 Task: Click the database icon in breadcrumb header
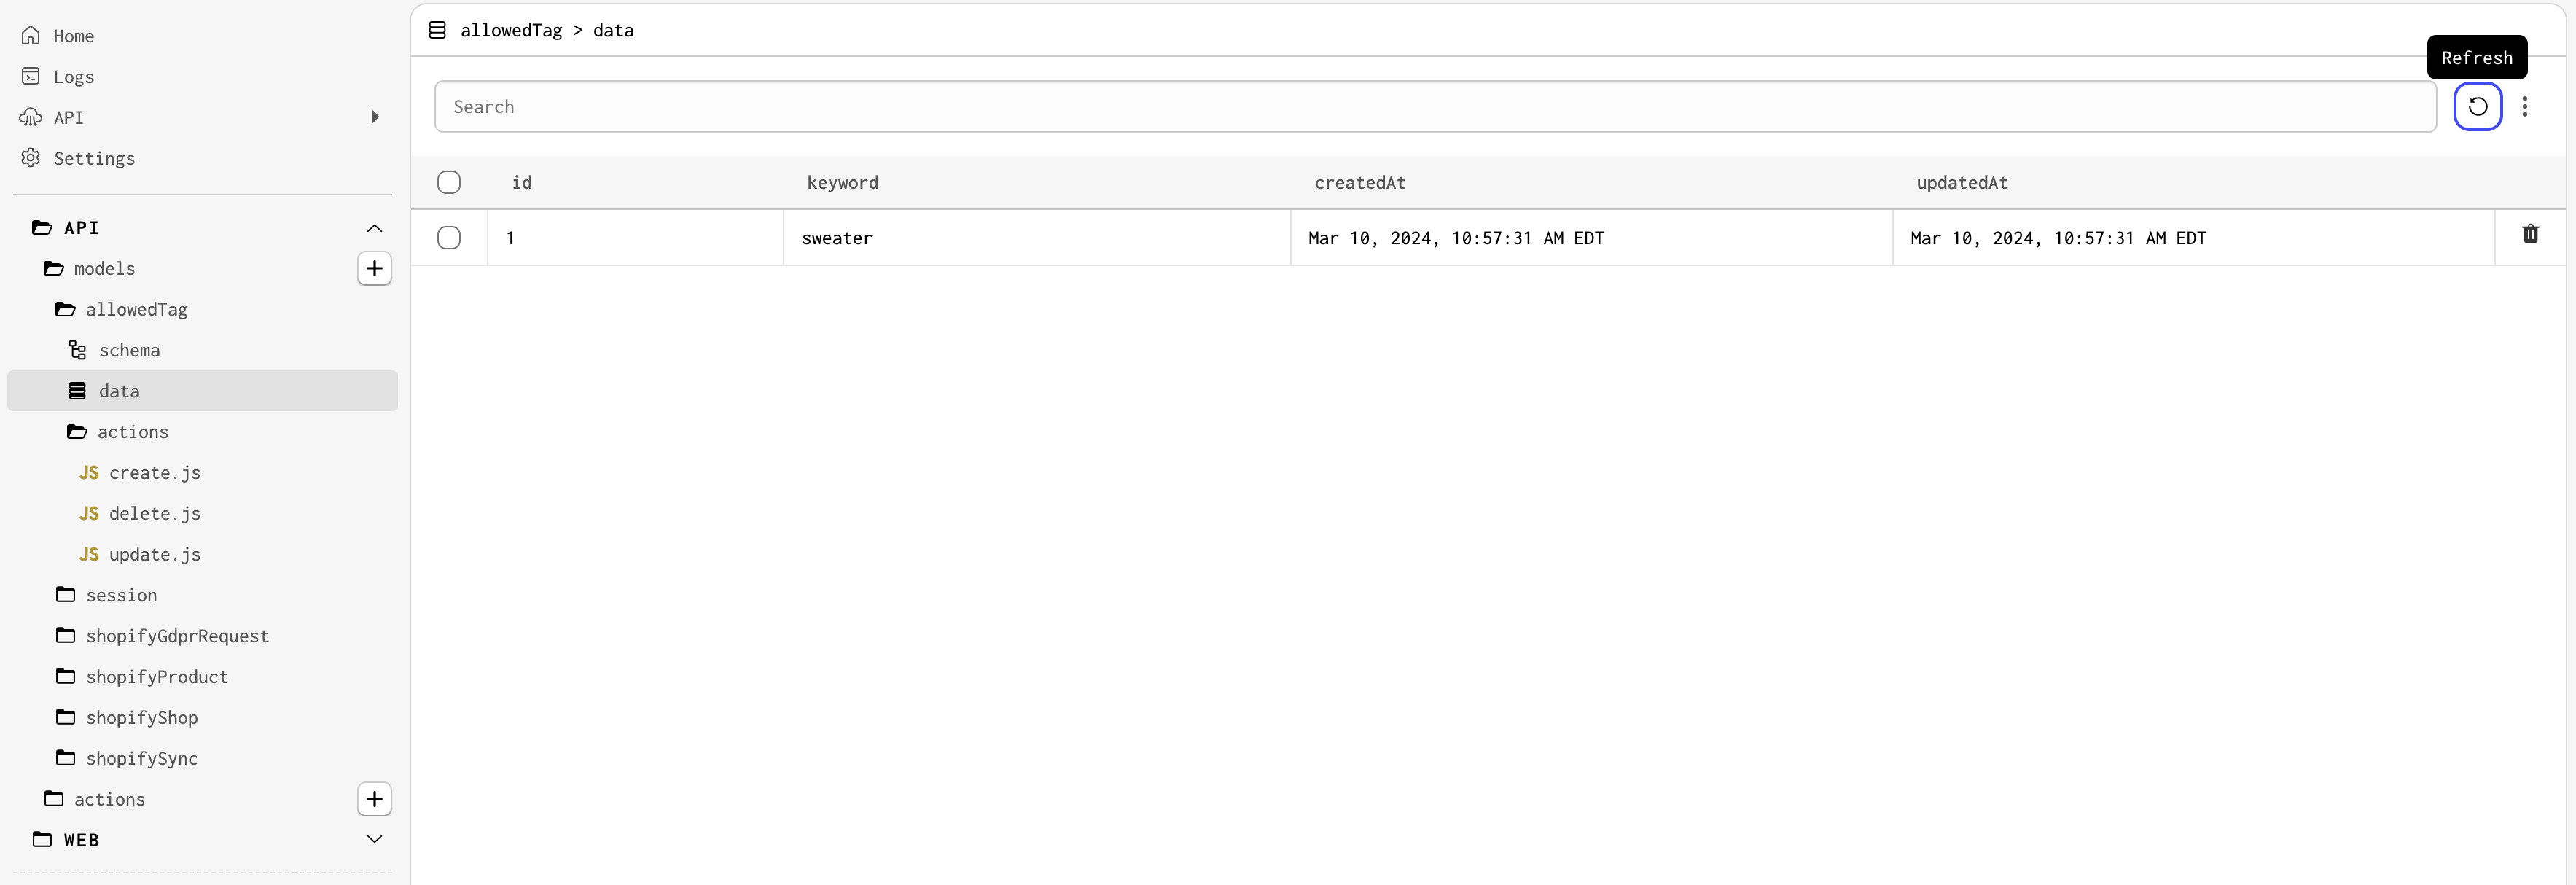[x=437, y=30]
